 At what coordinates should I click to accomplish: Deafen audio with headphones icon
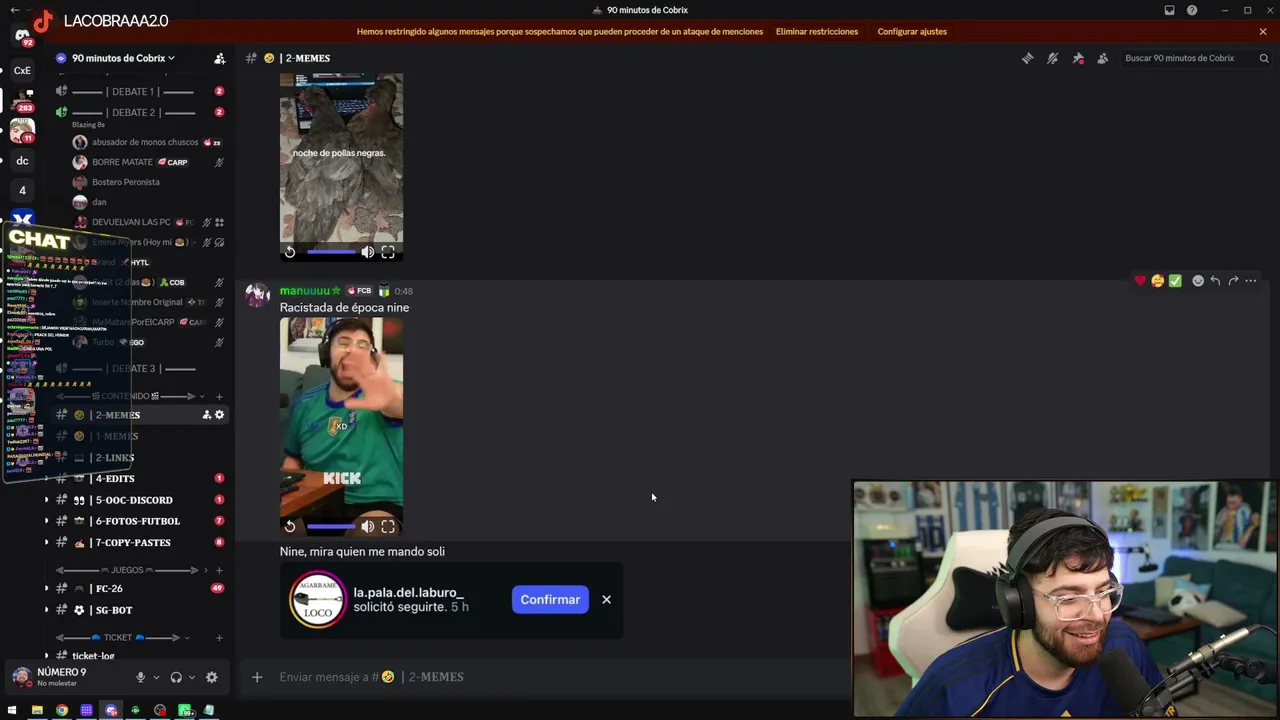(176, 677)
